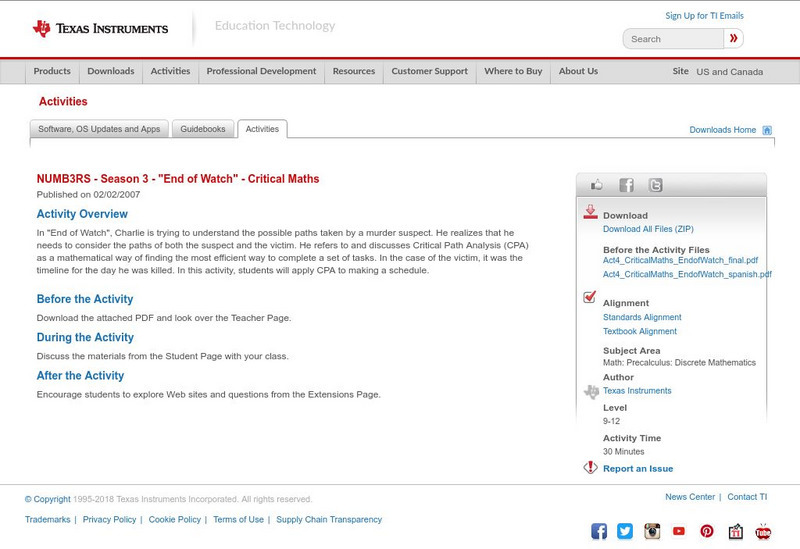Click the gray TI logo beside Author

pos(591,391)
